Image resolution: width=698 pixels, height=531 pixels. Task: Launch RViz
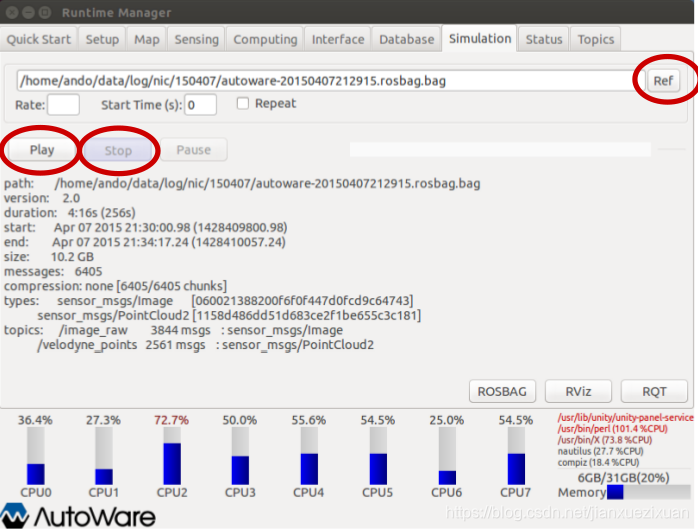pos(578,392)
